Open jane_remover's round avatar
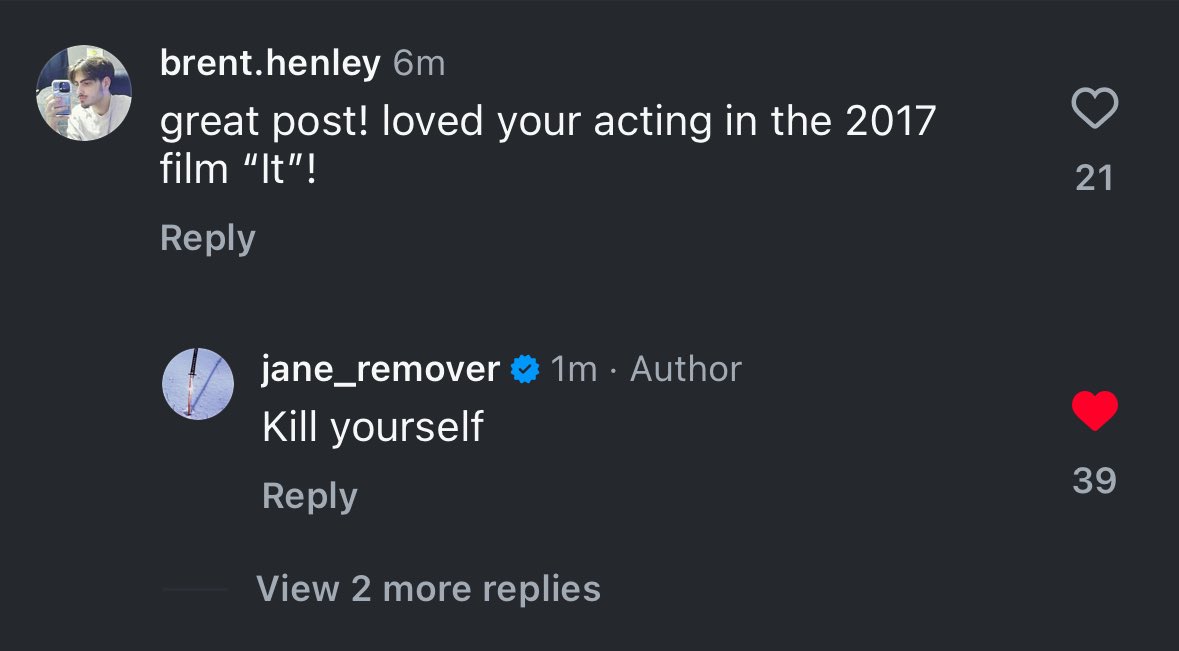This screenshot has height=651, width=1179. 198,383
